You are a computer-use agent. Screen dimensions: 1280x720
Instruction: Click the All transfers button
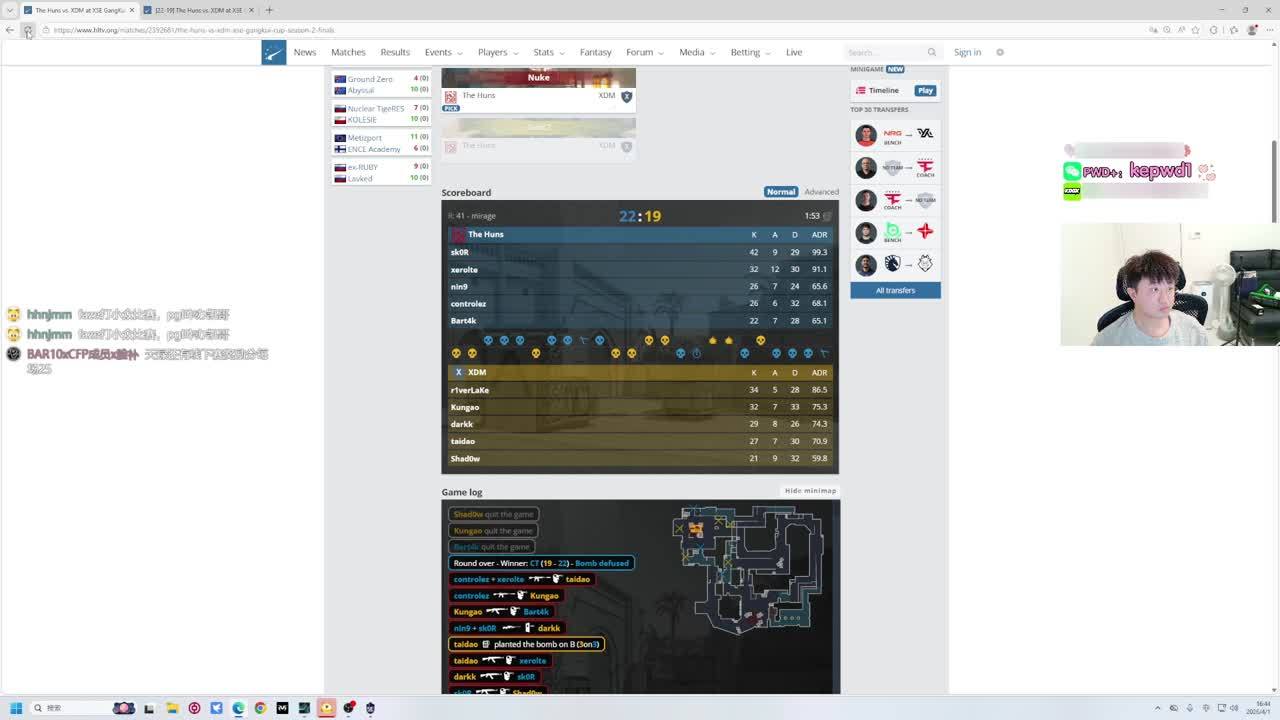895,290
